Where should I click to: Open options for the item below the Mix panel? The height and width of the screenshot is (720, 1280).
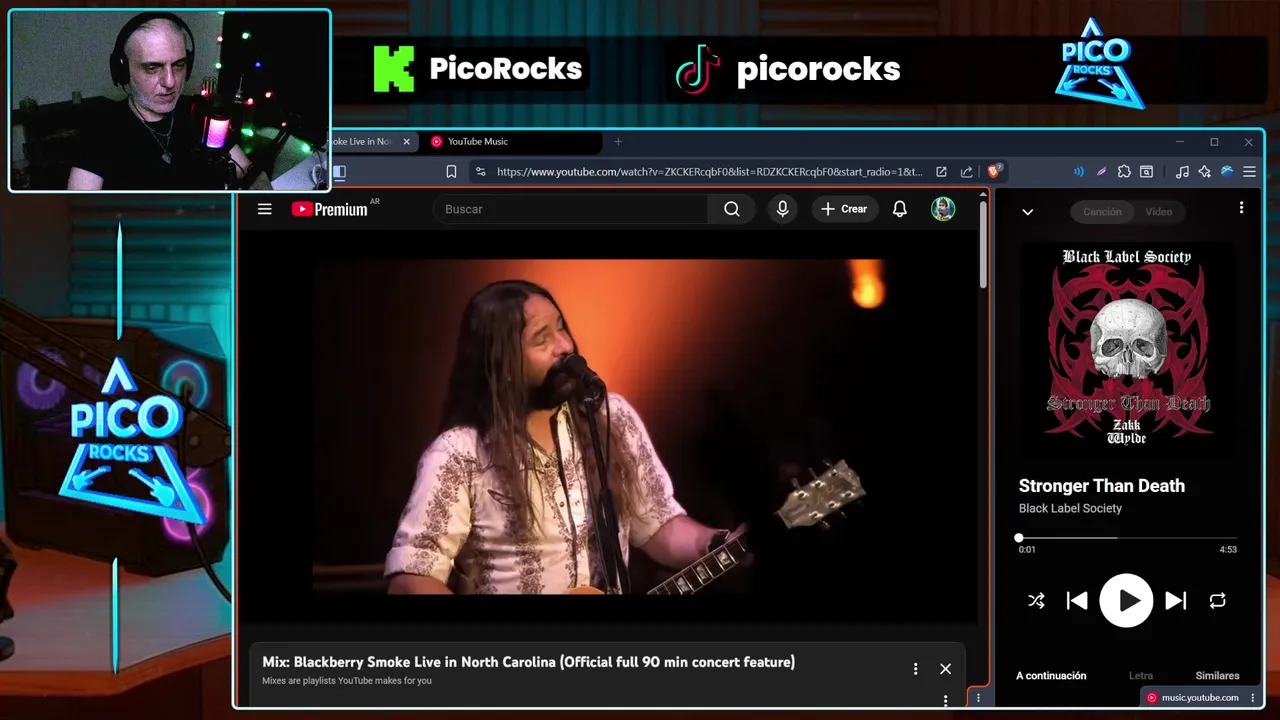click(x=945, y=702)
